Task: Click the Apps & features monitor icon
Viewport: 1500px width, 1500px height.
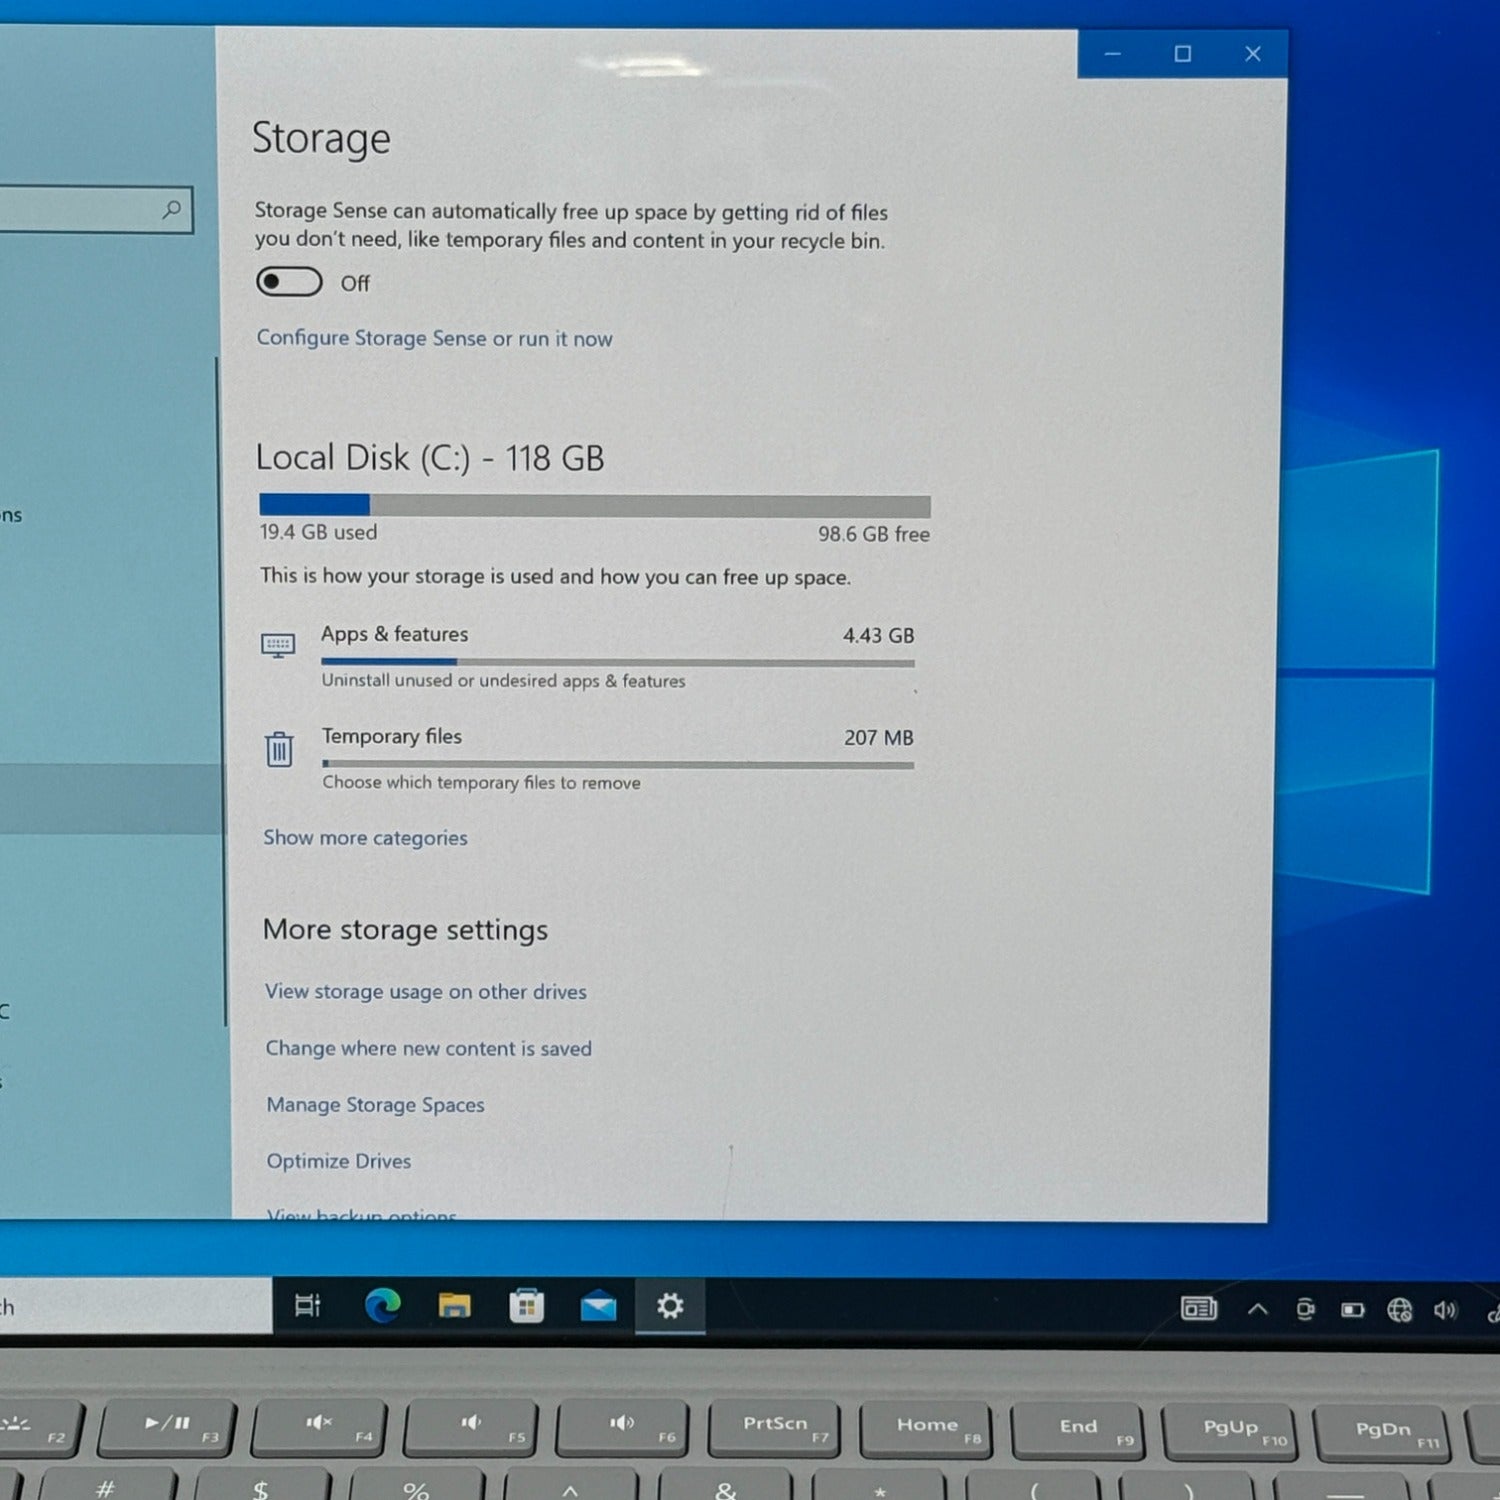Action: 278,645
